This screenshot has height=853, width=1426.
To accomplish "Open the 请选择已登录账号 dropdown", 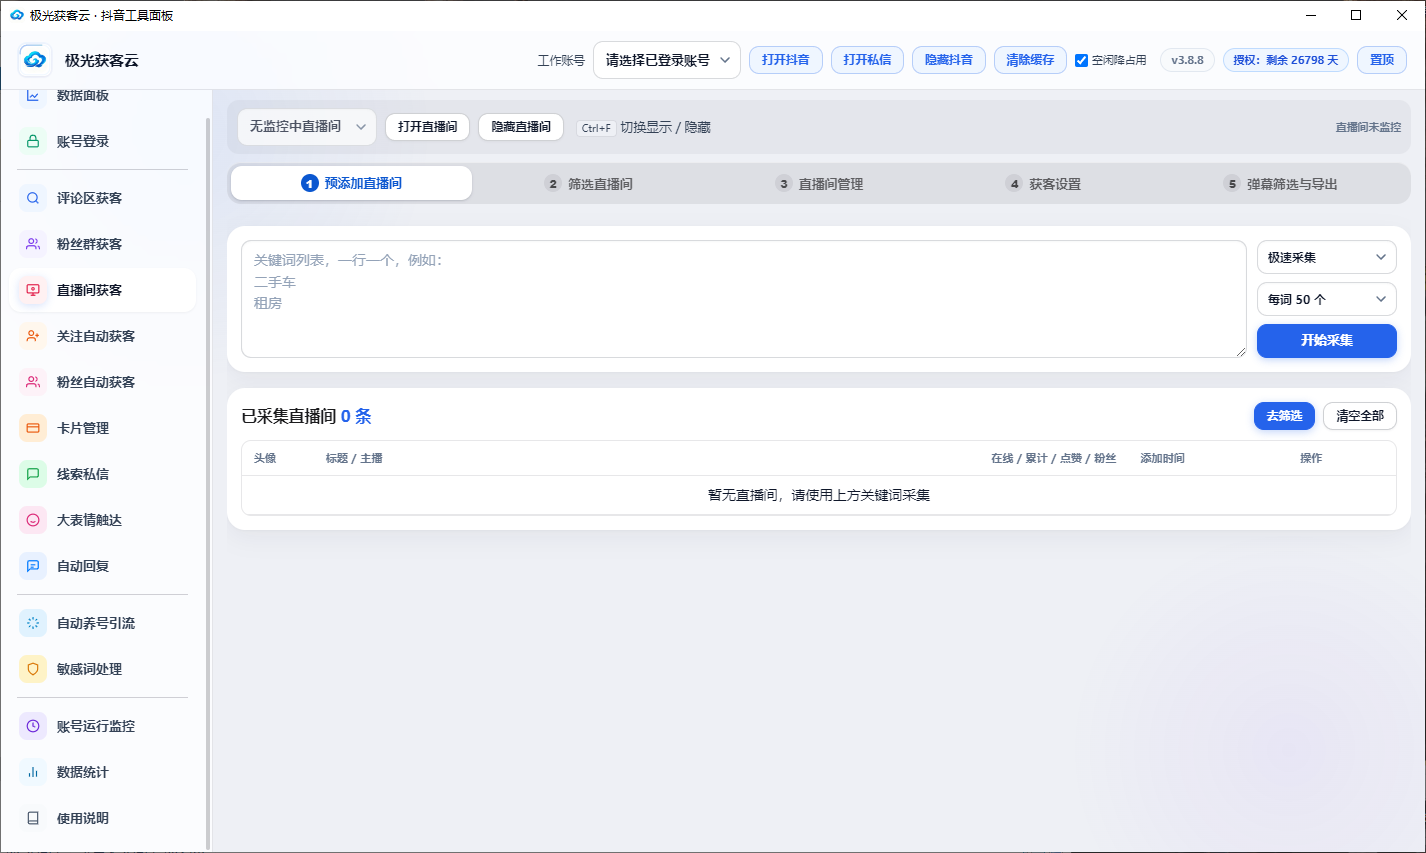I will (667, 60).
